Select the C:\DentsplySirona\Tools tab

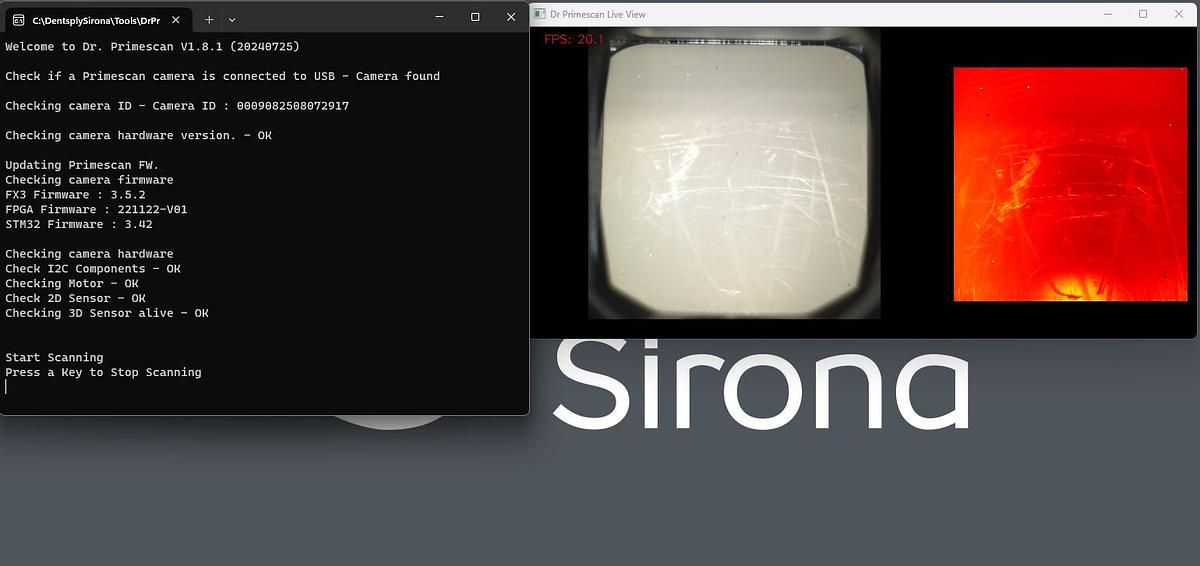pos(95,19)
